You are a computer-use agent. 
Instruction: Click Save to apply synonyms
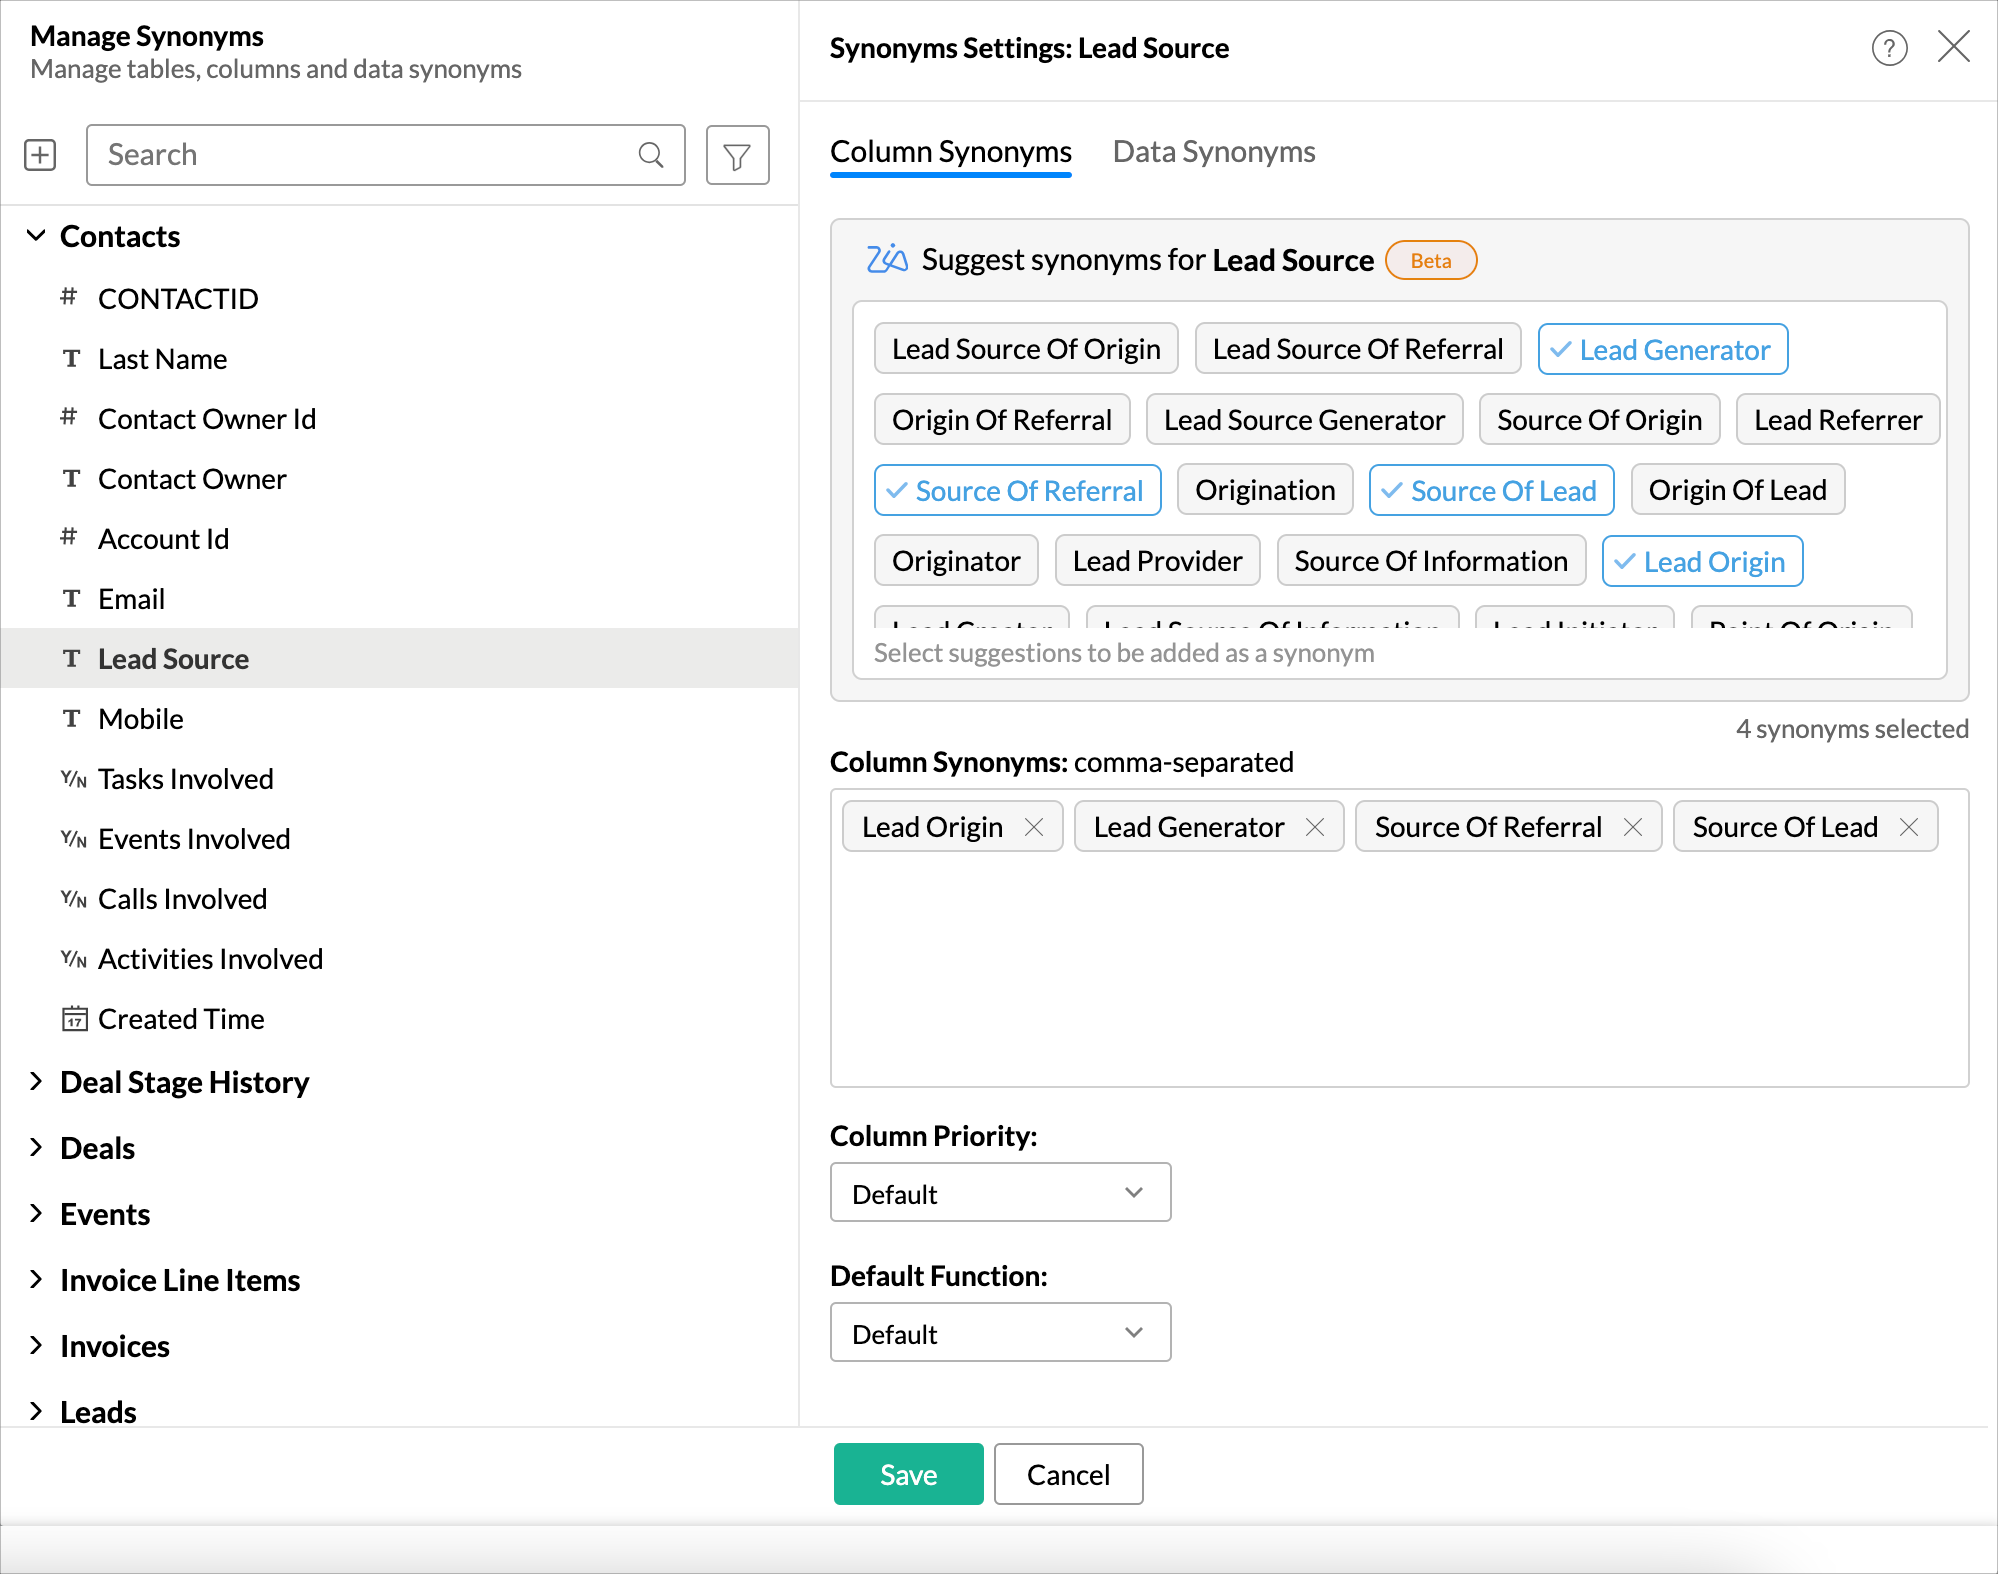pos(907,1473)
